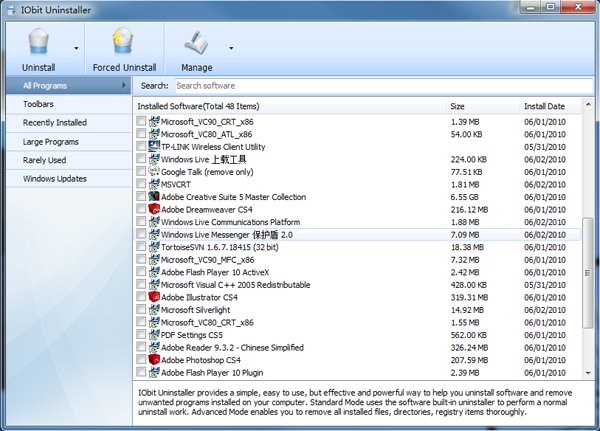Tick the Adobe Photoshop CS4 checkbox
600x431 pixels.
[141, 359]
